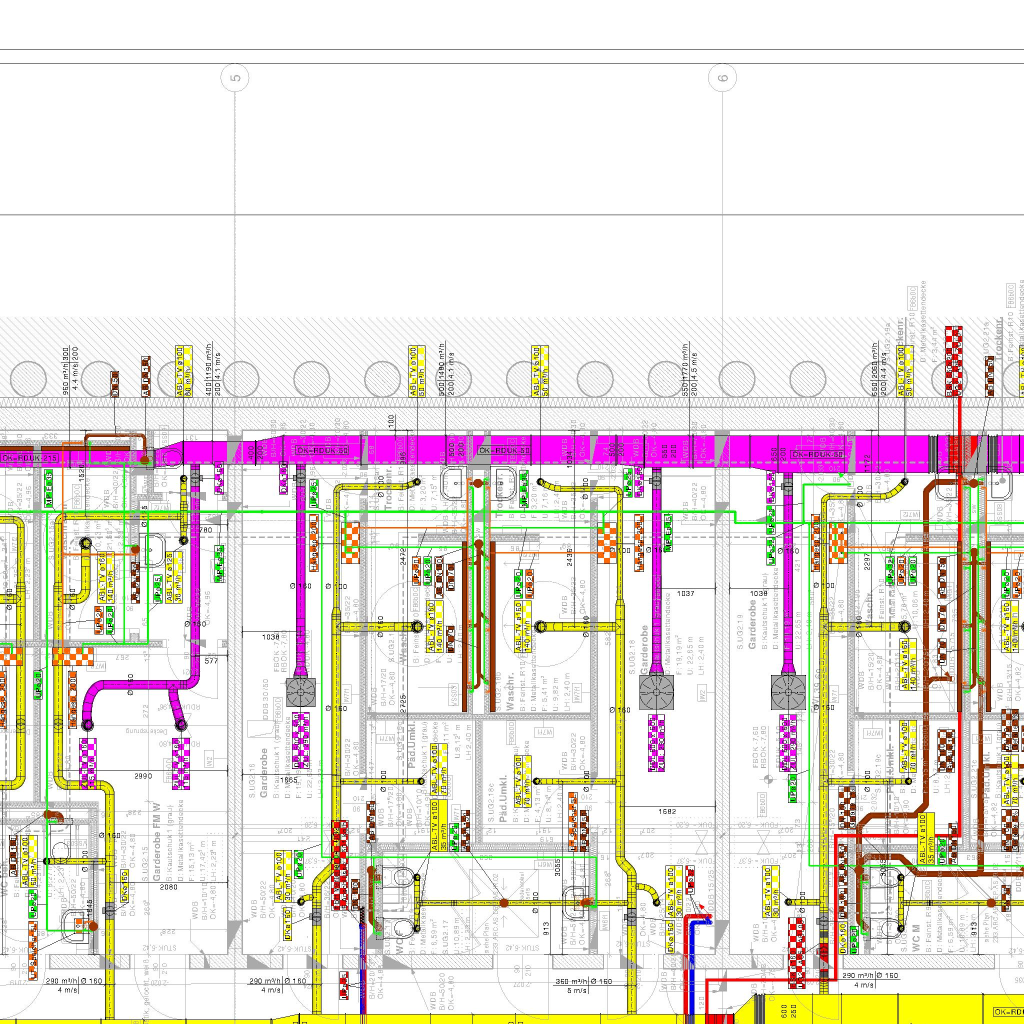Viewport: 1024px width, 1024px height.
Task: Click the OK=RDUK.213 duct elevation label
Action: tap(30, 457)
